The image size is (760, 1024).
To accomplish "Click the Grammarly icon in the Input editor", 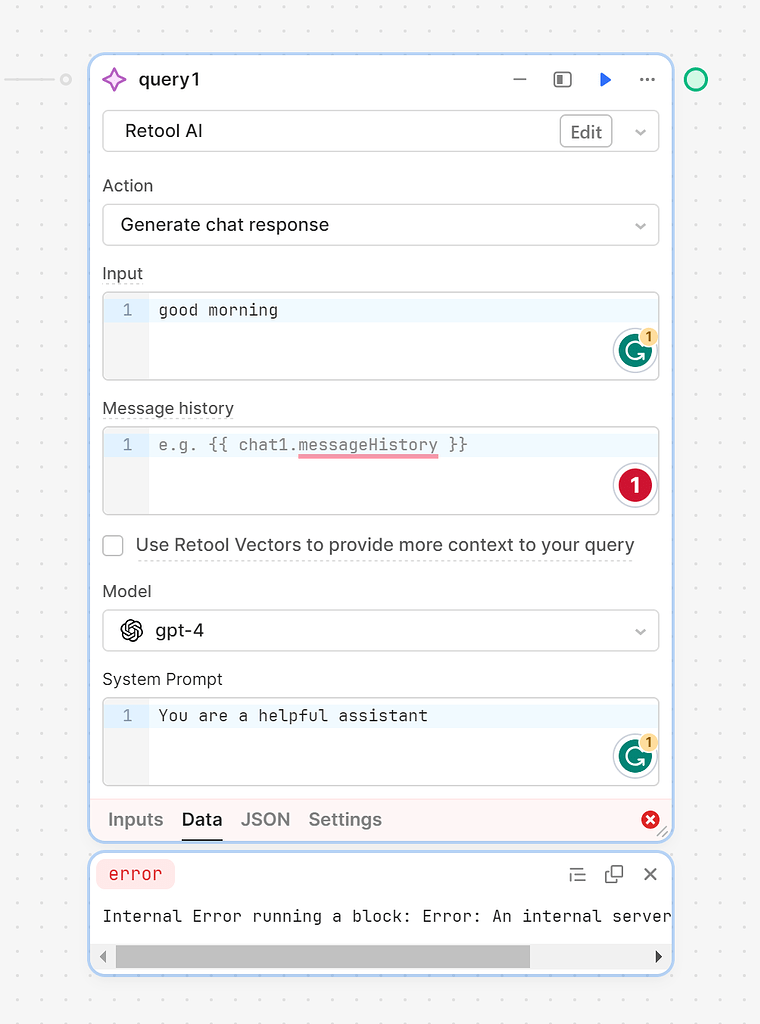I will [635, 351].
